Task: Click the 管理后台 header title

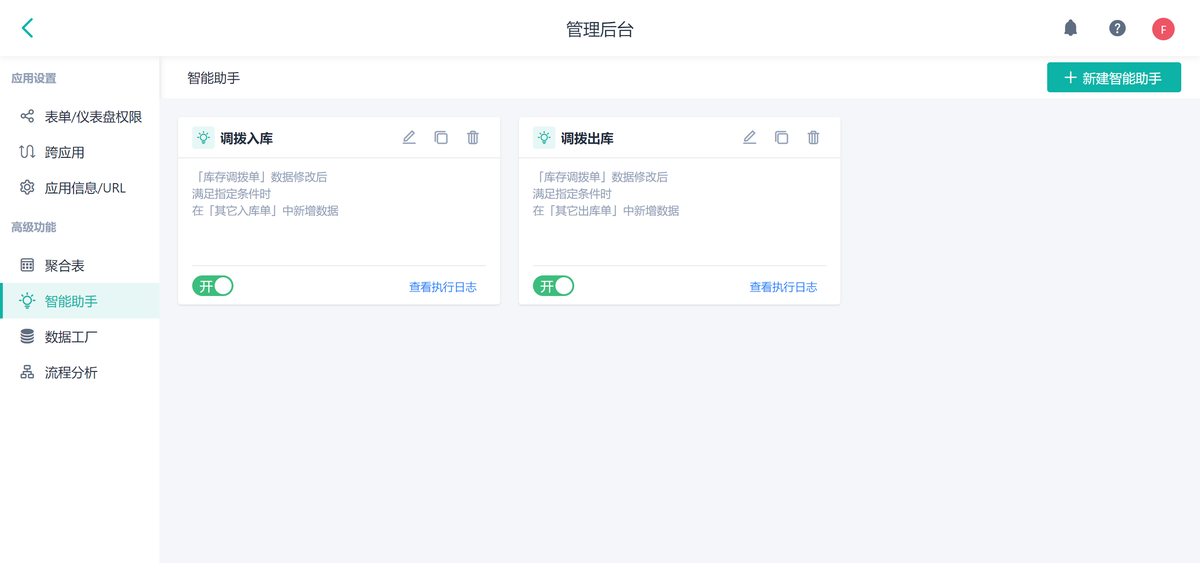Action: 600,29
